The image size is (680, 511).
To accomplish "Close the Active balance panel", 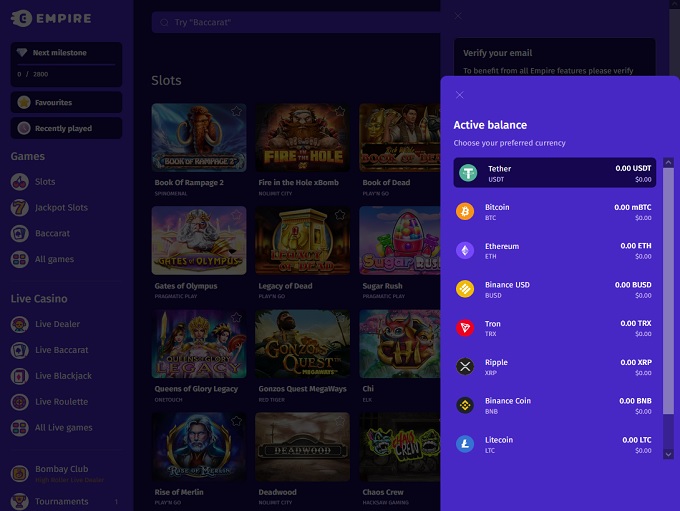I will pos(460,95).
